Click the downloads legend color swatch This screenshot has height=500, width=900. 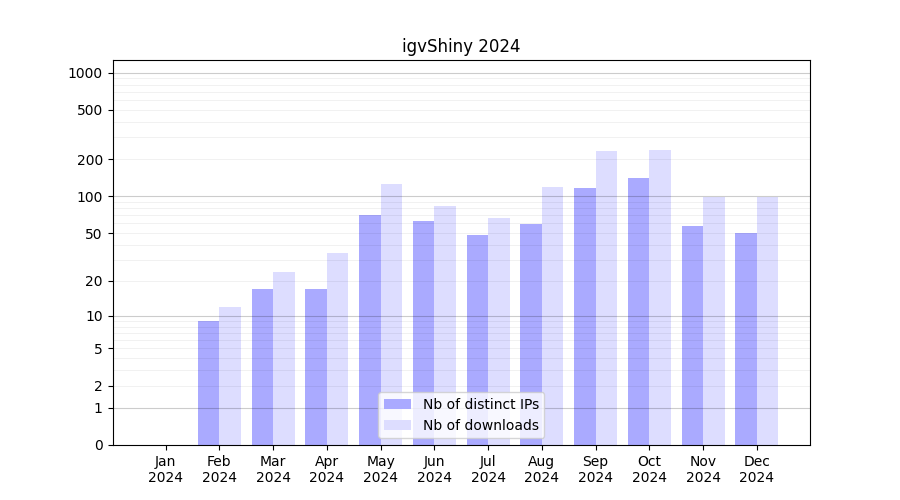(397, 425)
